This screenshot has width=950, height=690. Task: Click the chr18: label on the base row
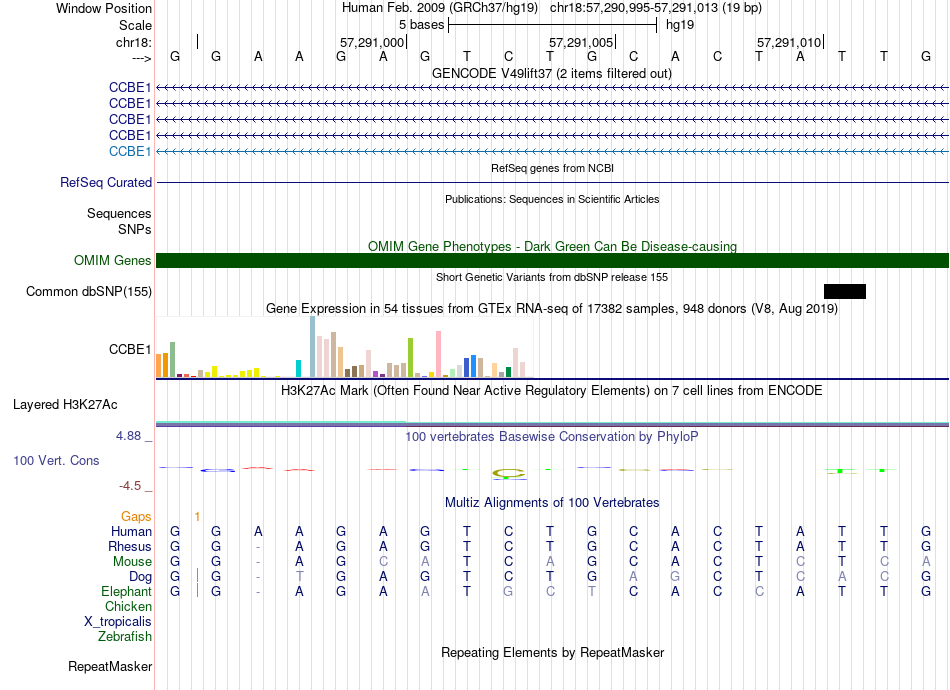pyautogui.click(x=134, y=42)
